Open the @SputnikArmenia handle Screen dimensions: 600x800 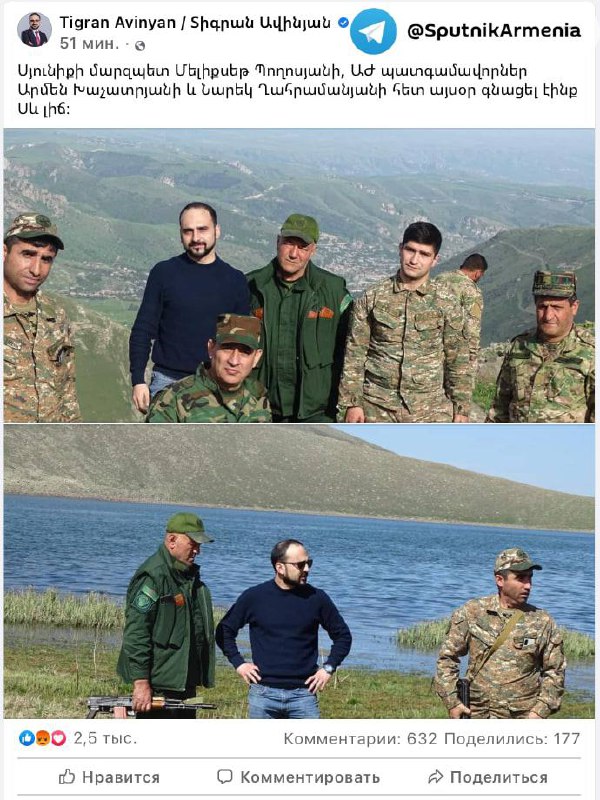494,31
